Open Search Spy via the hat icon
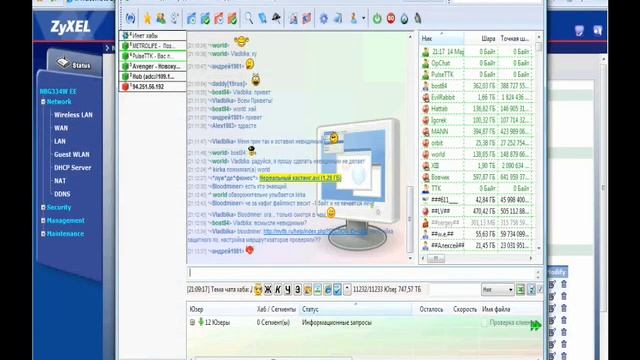 click(x=276, y=18)
